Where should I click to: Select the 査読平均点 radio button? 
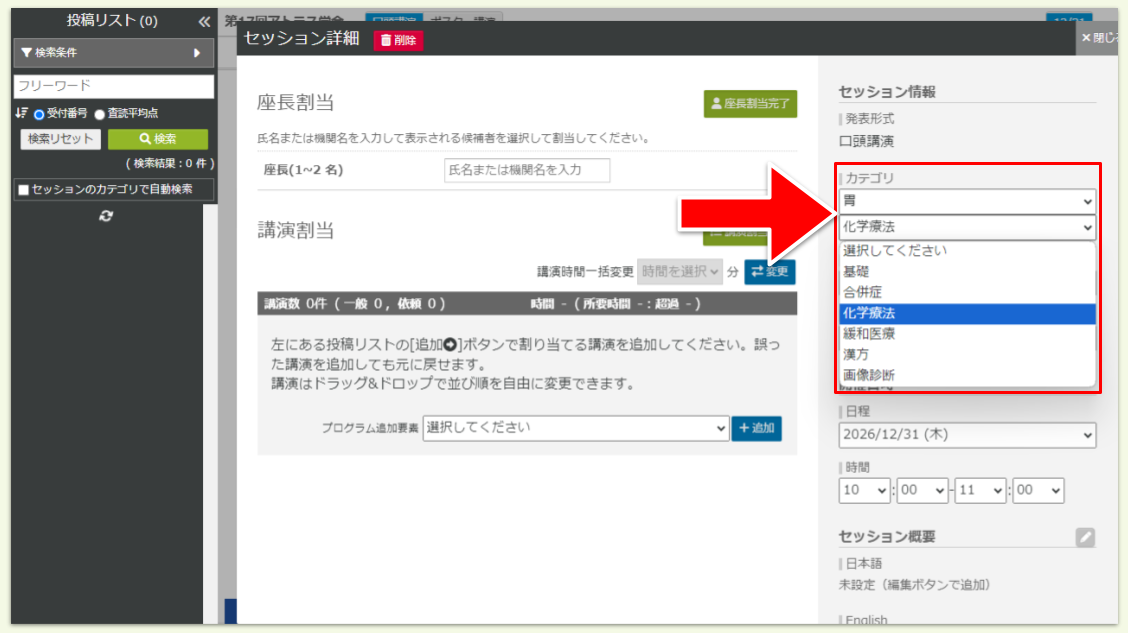[98, 114]
